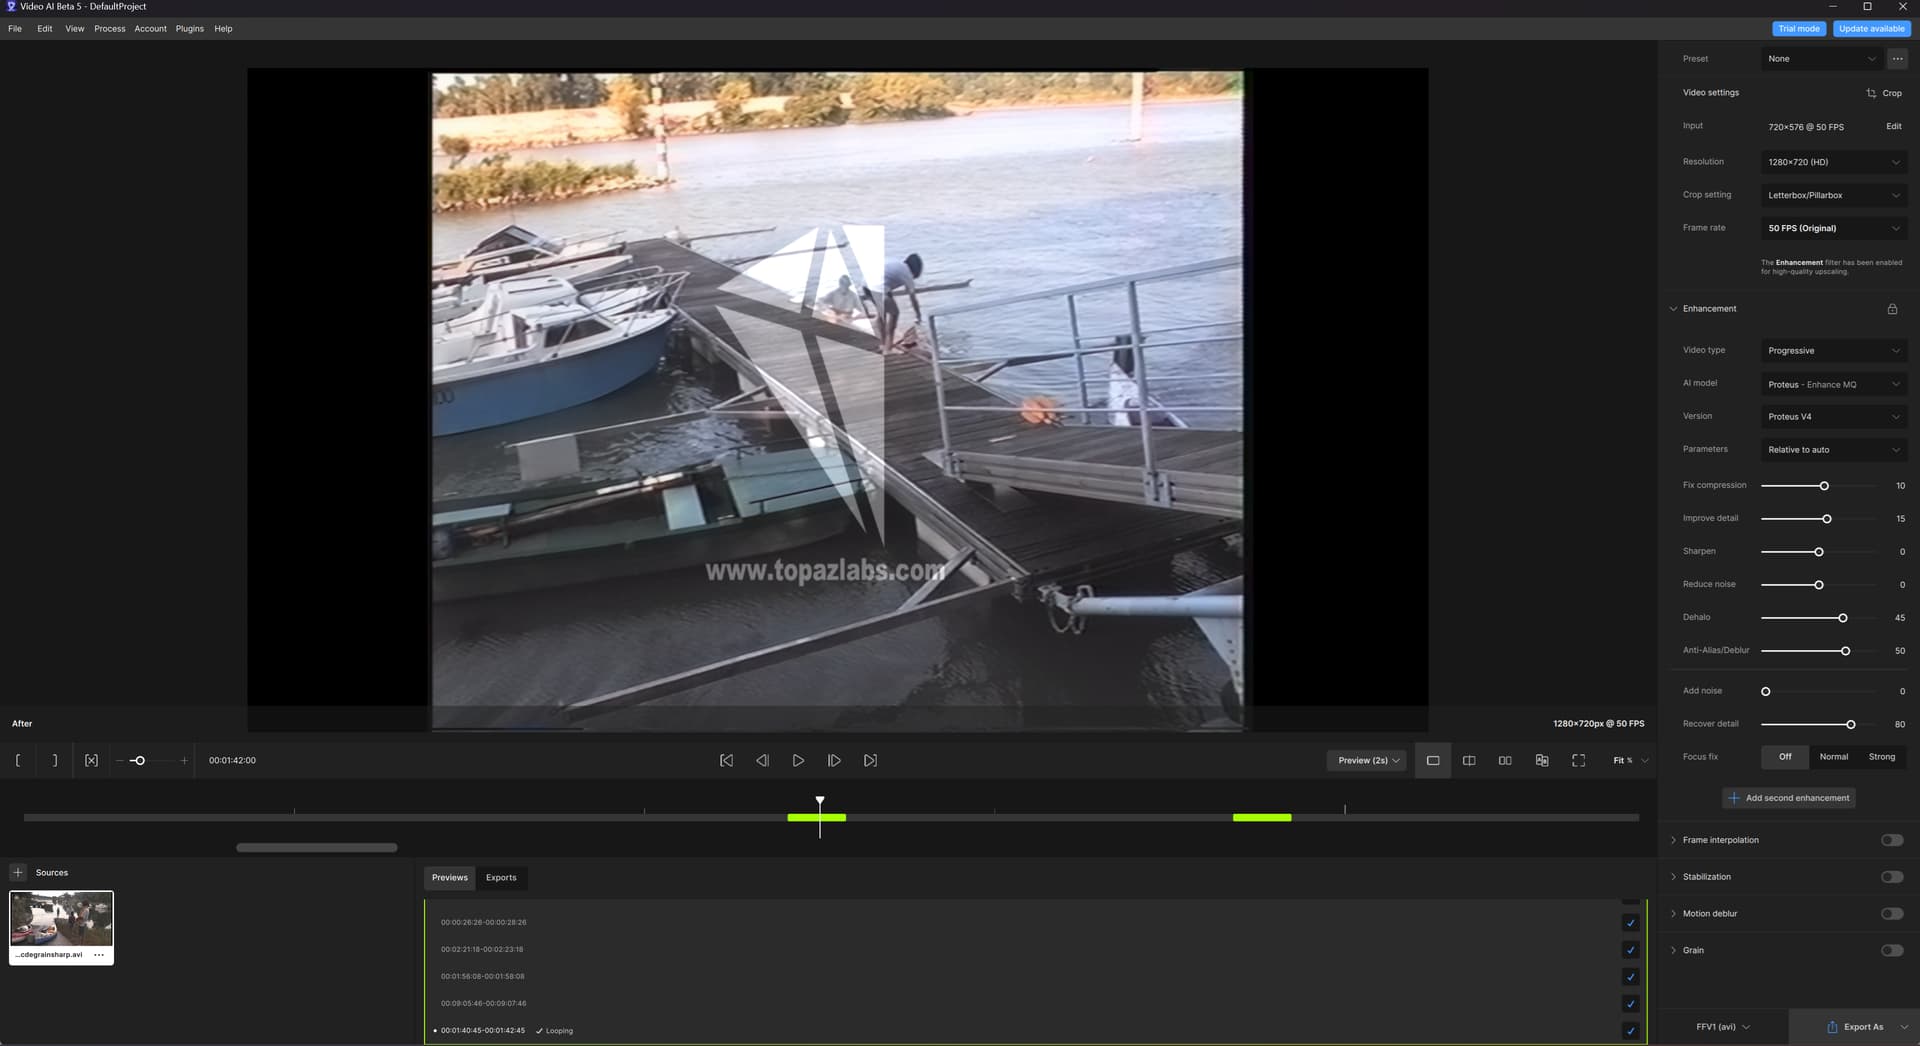Click the clear trim selection icon

pos(91,760)
